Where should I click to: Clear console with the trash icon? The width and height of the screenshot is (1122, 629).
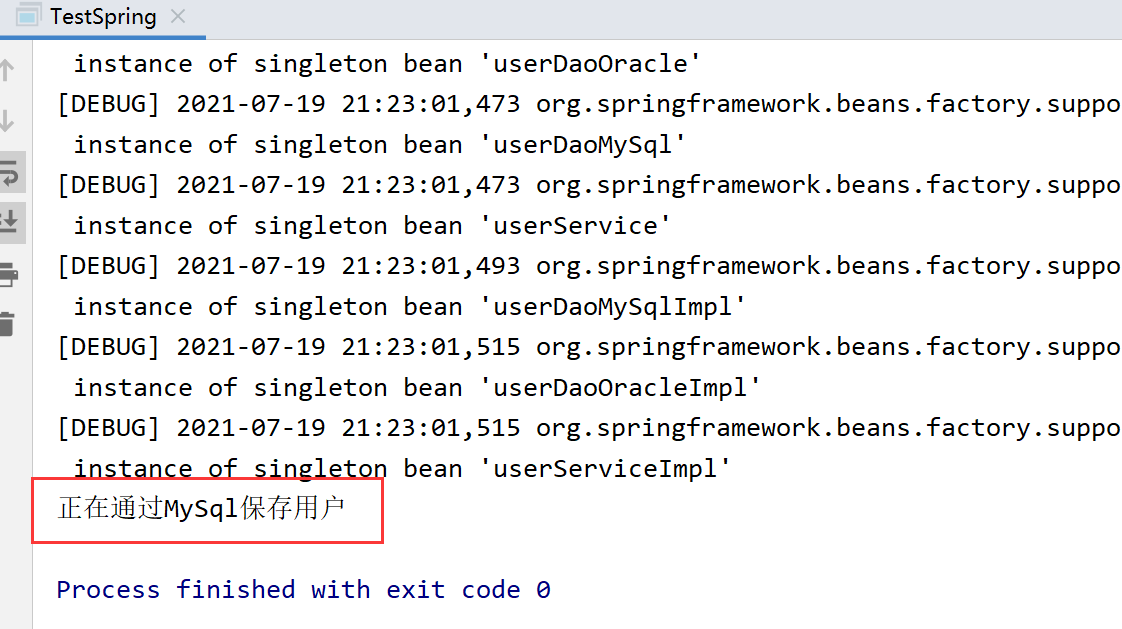(x=8, y=324)
